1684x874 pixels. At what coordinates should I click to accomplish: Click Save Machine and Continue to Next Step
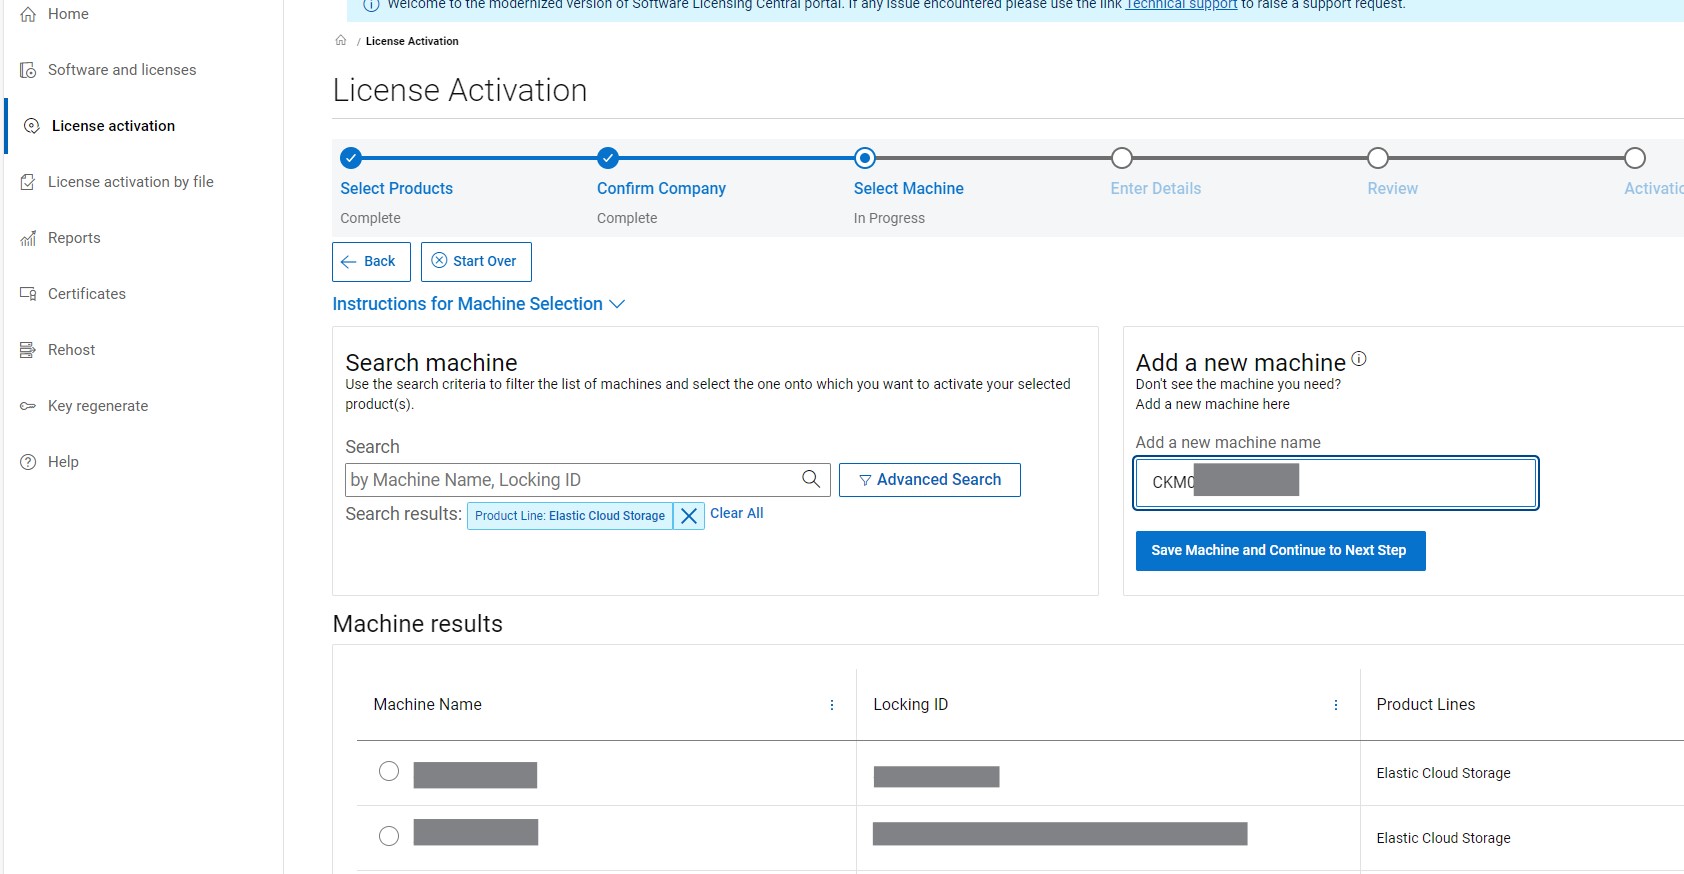[x=1279, y=551]
